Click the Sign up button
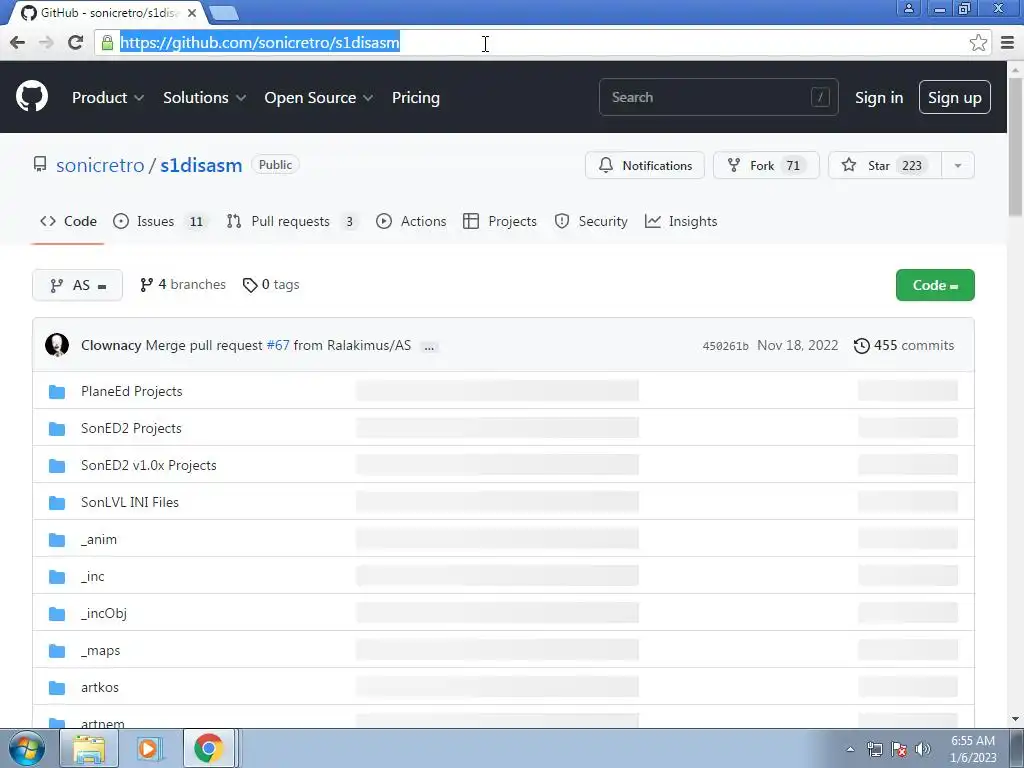This screenshot has width=1024, height=768. click(x=954, y=97)
